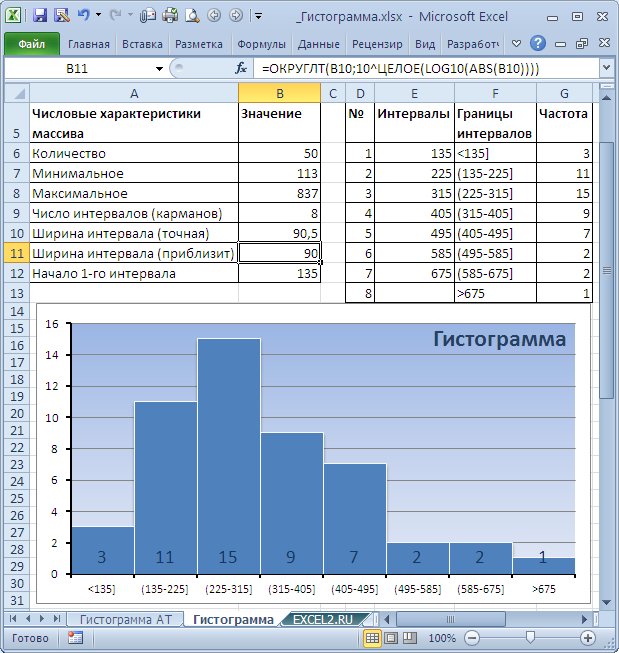Click the Undo arrow icon
This screenshot has width=619, height=653.
click(x=83, y=16)
